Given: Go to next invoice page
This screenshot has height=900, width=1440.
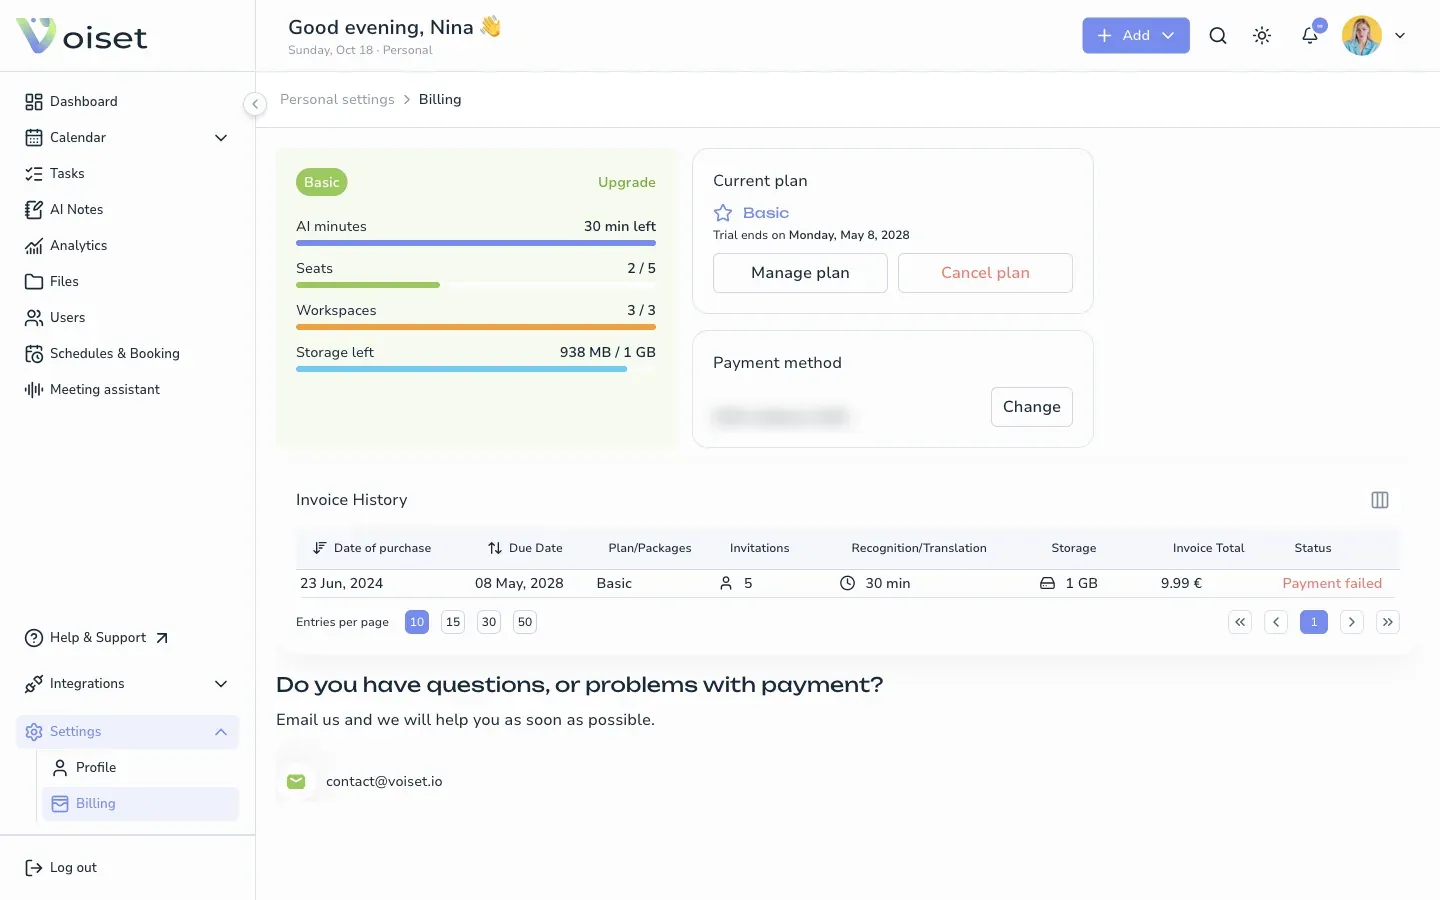Looking at the screenshot, I should point(1352,622).
